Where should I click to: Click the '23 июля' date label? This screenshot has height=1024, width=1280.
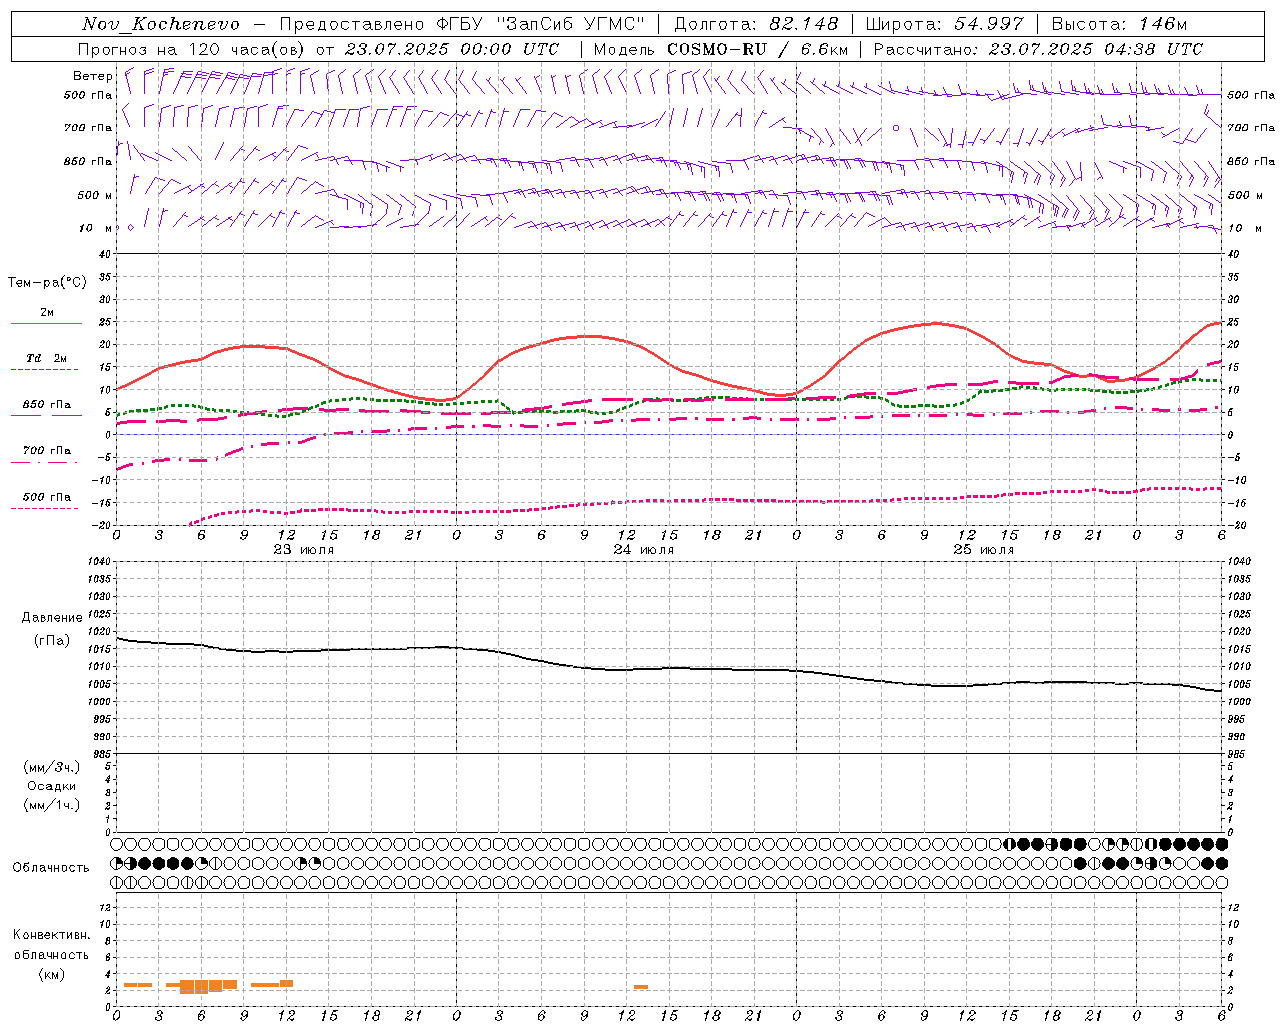[x=304, y=550]
